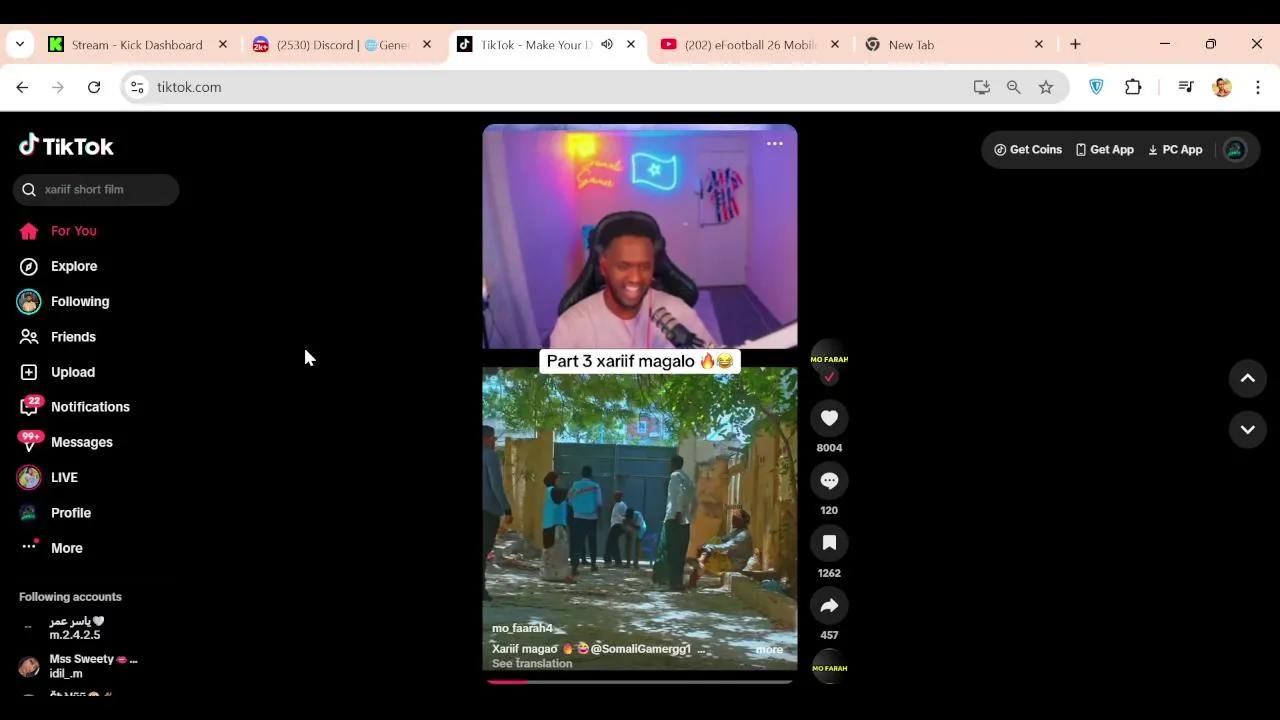Click the @SomaliGamergg1 mention

point(640,649)
